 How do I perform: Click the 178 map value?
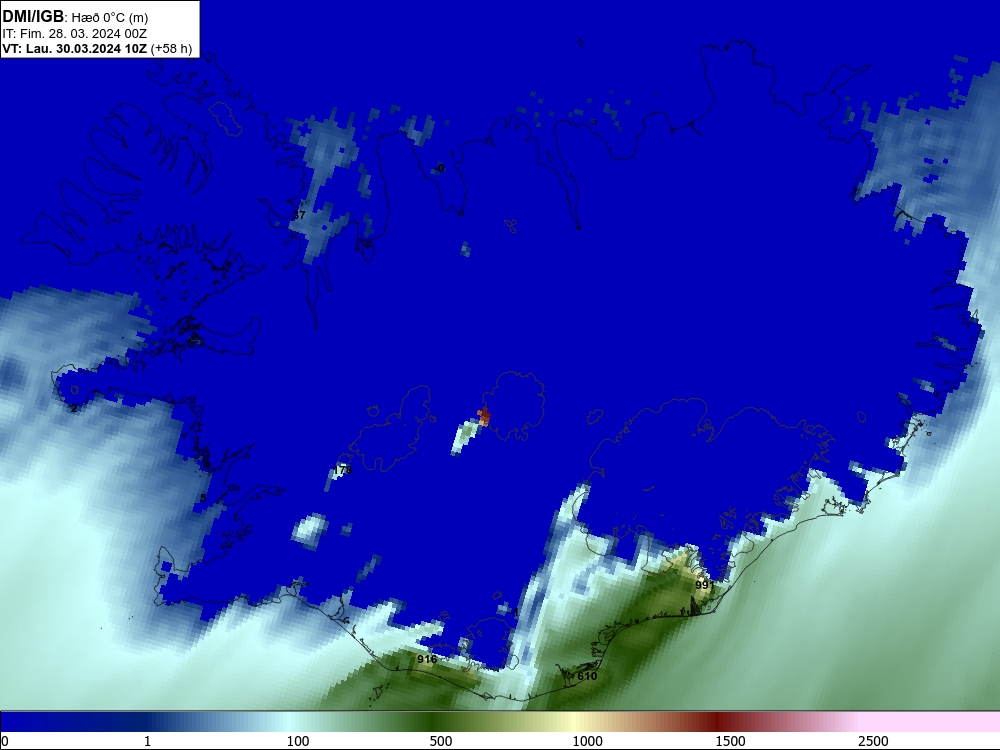(x=342, y=470)
